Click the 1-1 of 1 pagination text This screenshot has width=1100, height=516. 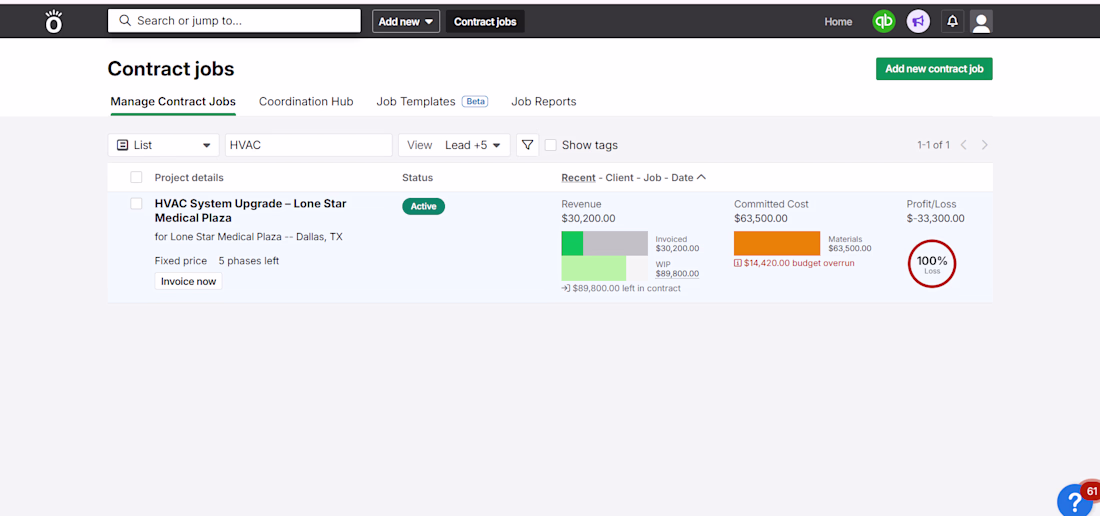(x=933, y=145)
